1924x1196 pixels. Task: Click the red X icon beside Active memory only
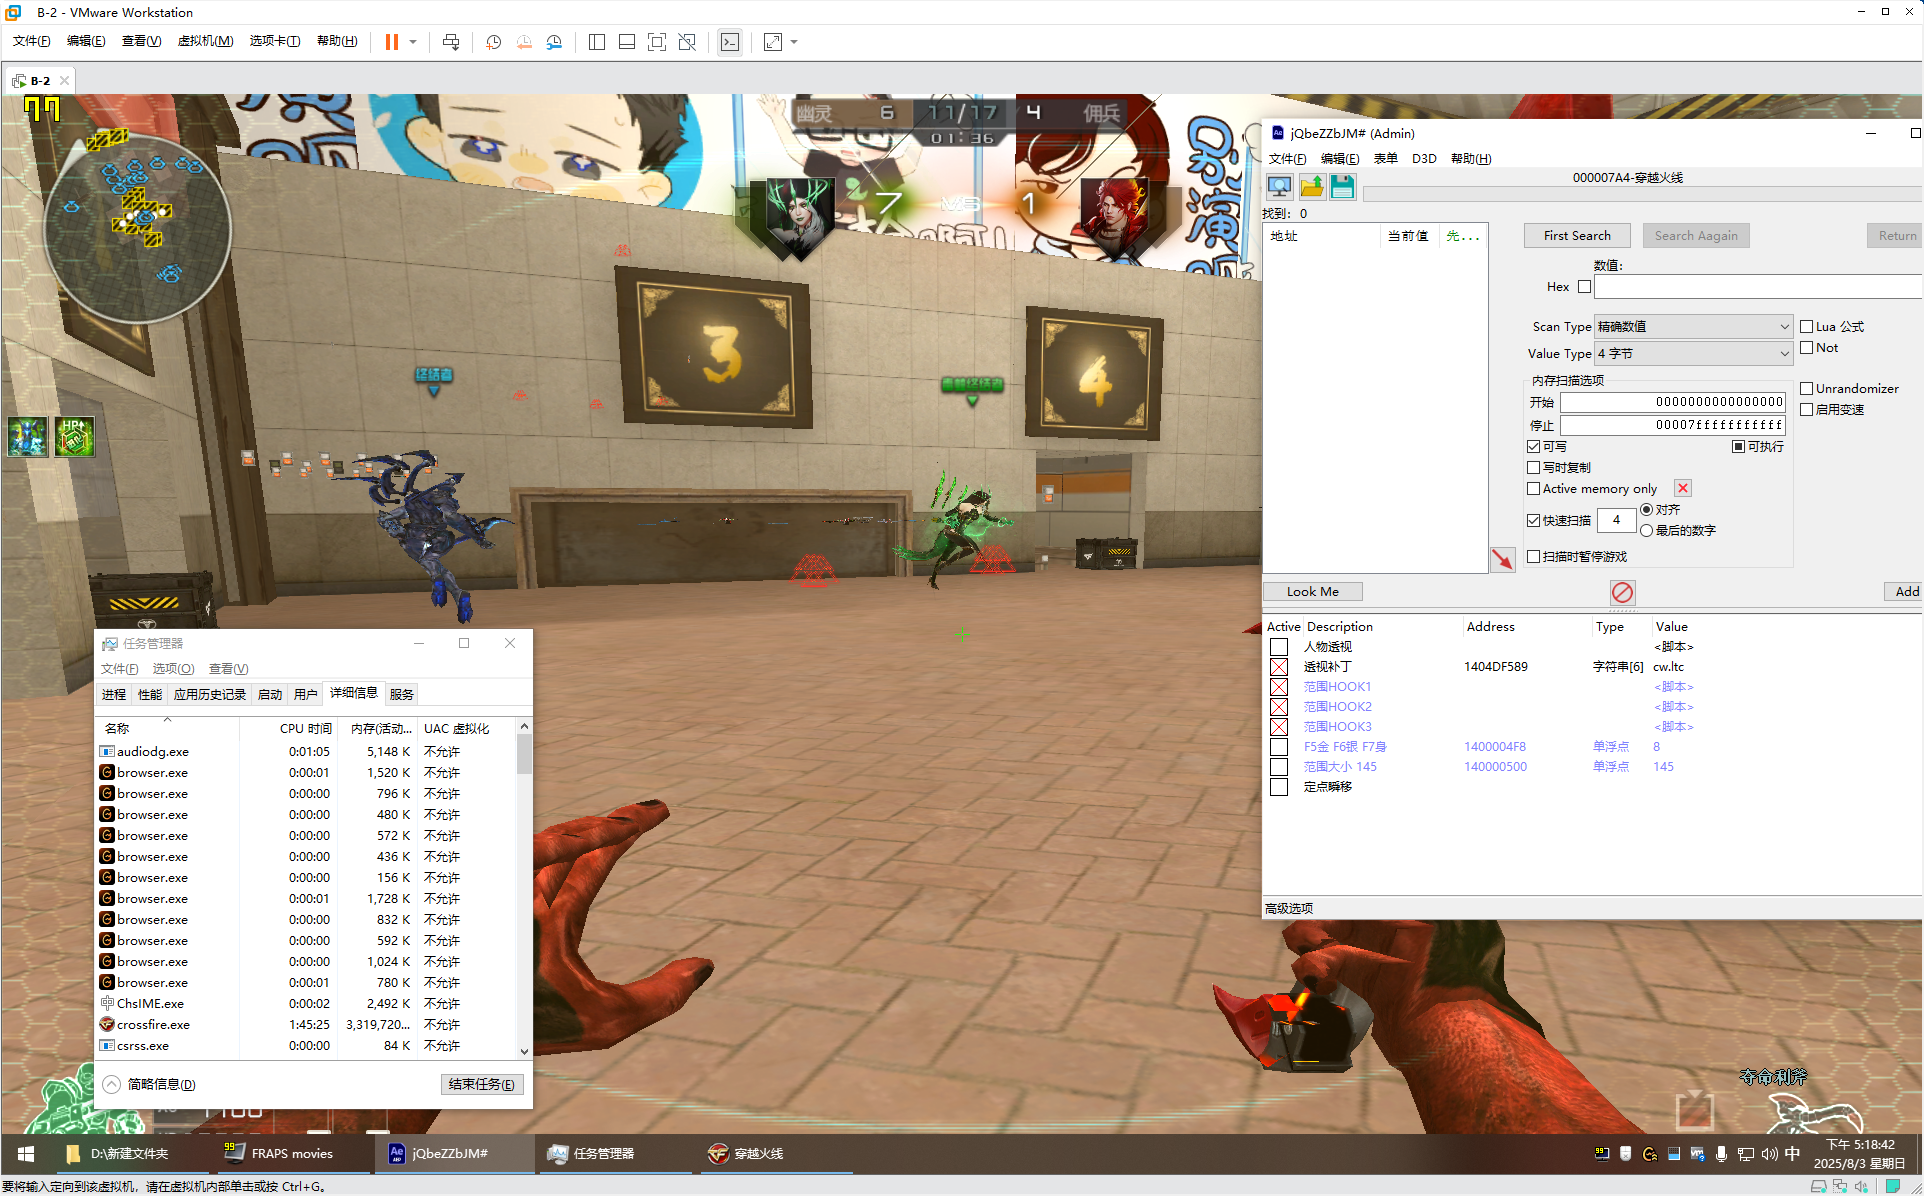(1683, 489)
